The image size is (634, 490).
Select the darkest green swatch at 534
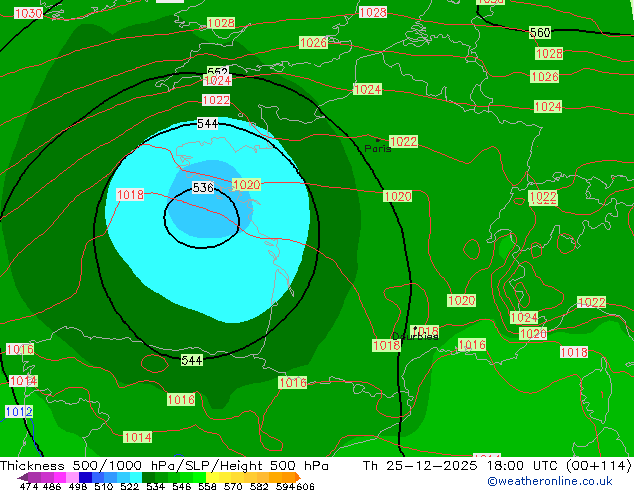(148, 477)
